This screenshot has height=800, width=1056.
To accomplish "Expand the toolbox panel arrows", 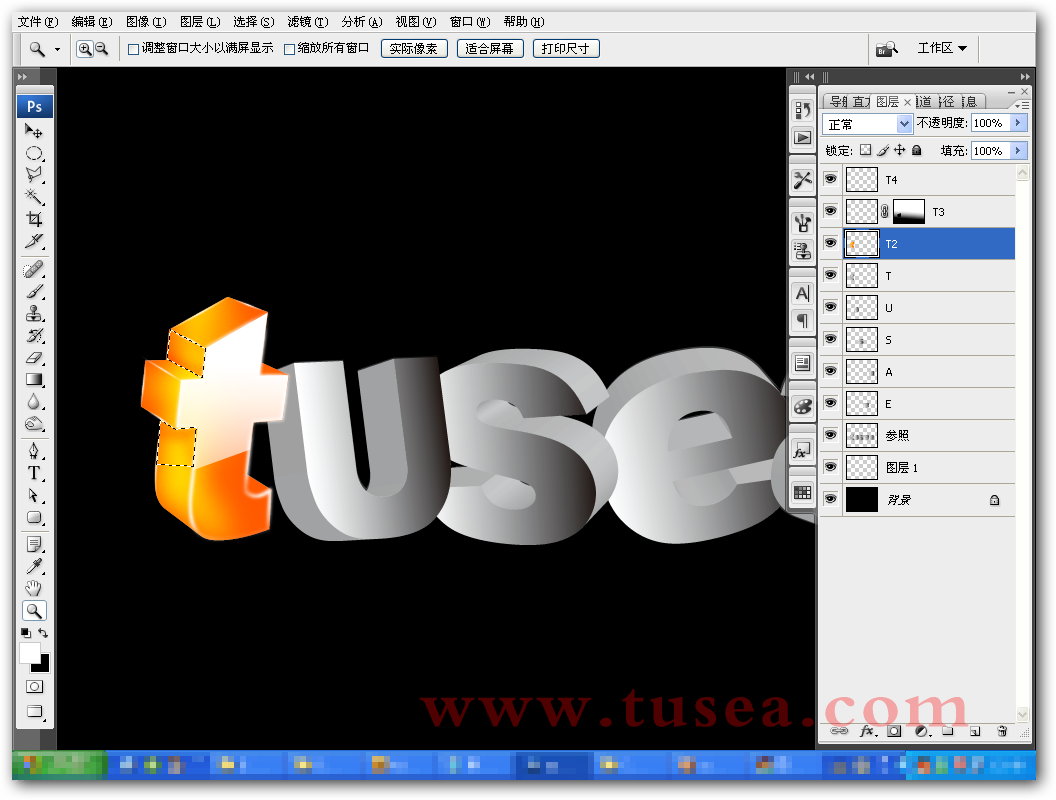I will click(22, 77).
